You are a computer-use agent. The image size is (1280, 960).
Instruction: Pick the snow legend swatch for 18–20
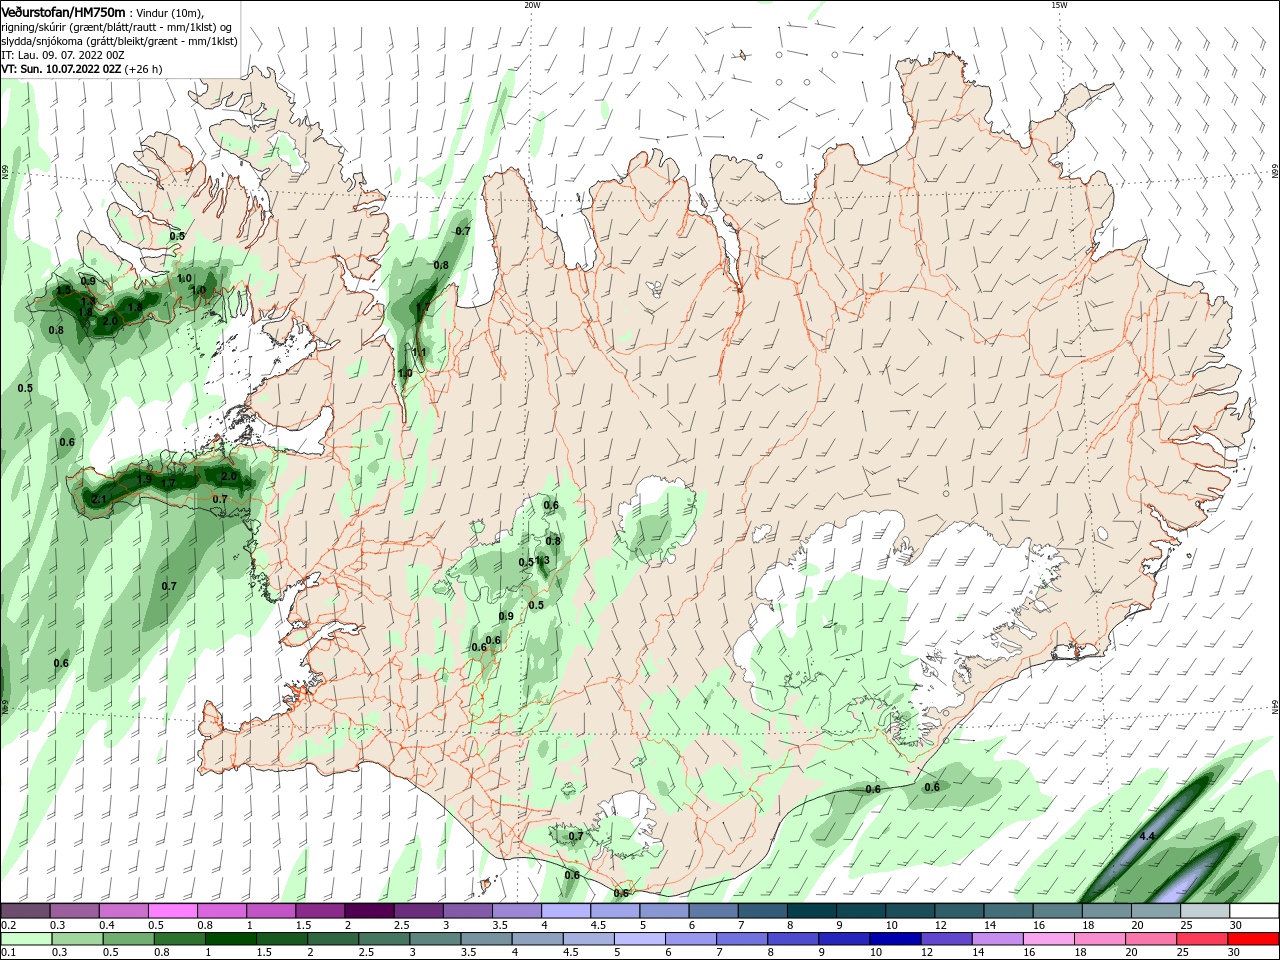1106,911
